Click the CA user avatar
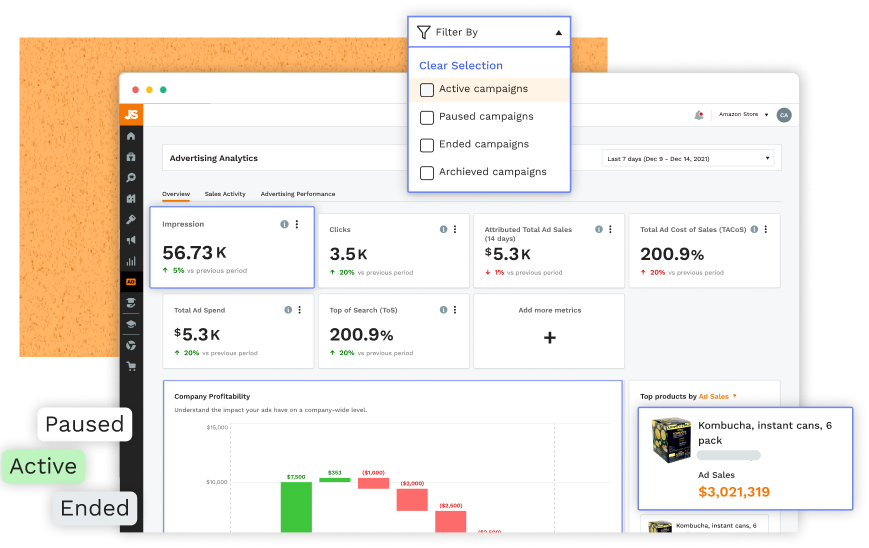869x548 pixels. tap(784, 115)
